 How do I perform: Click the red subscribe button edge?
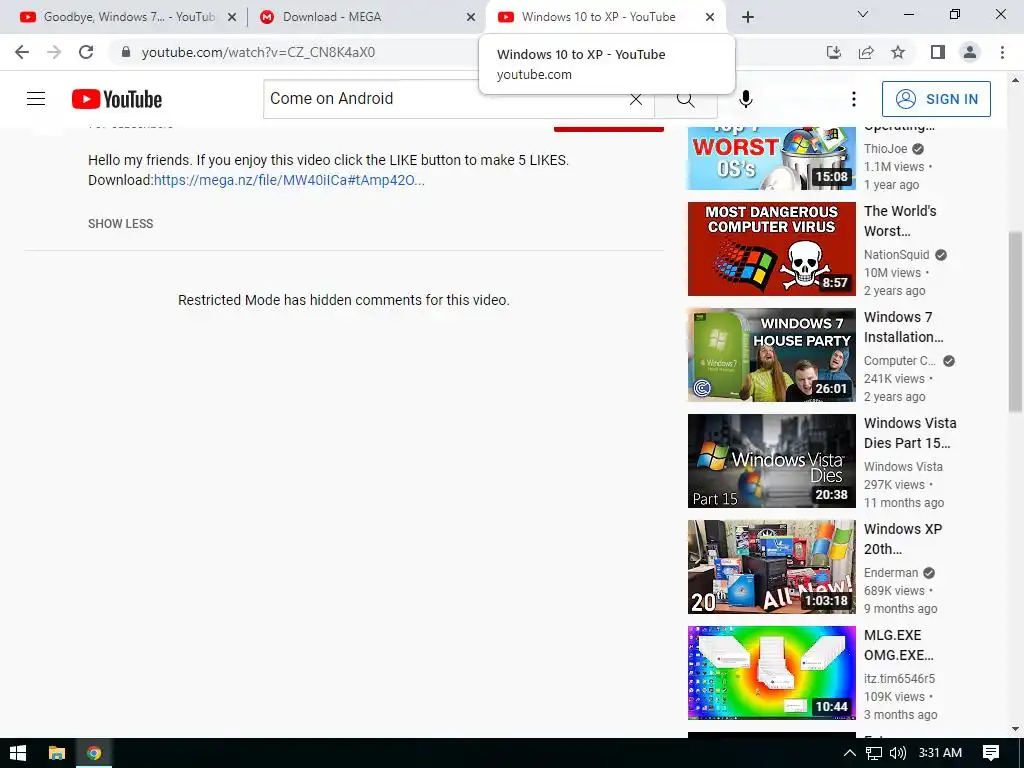click(x=609, y=129)
